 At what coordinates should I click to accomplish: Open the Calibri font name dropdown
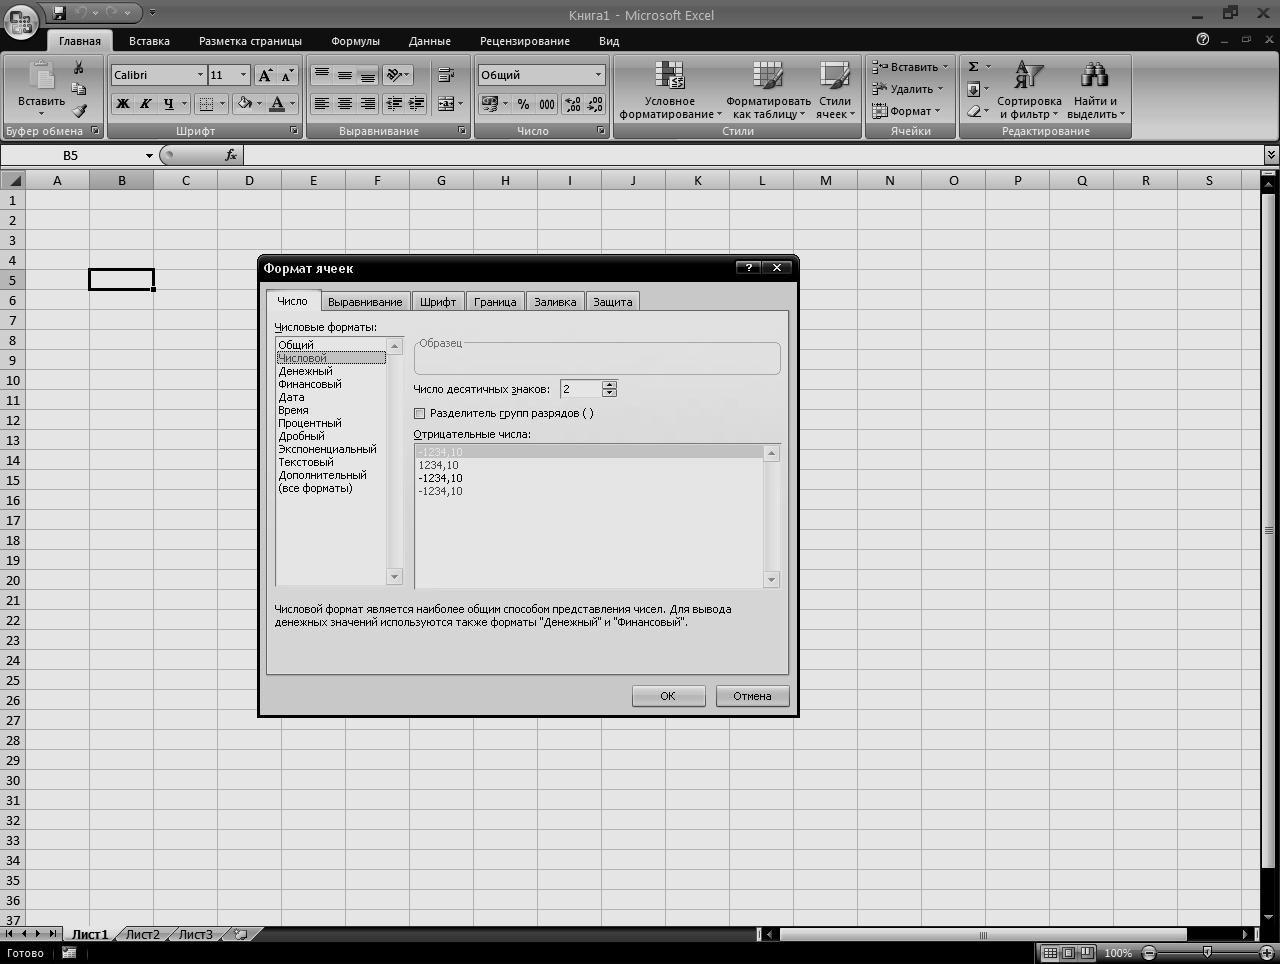[x=200, y=75]
